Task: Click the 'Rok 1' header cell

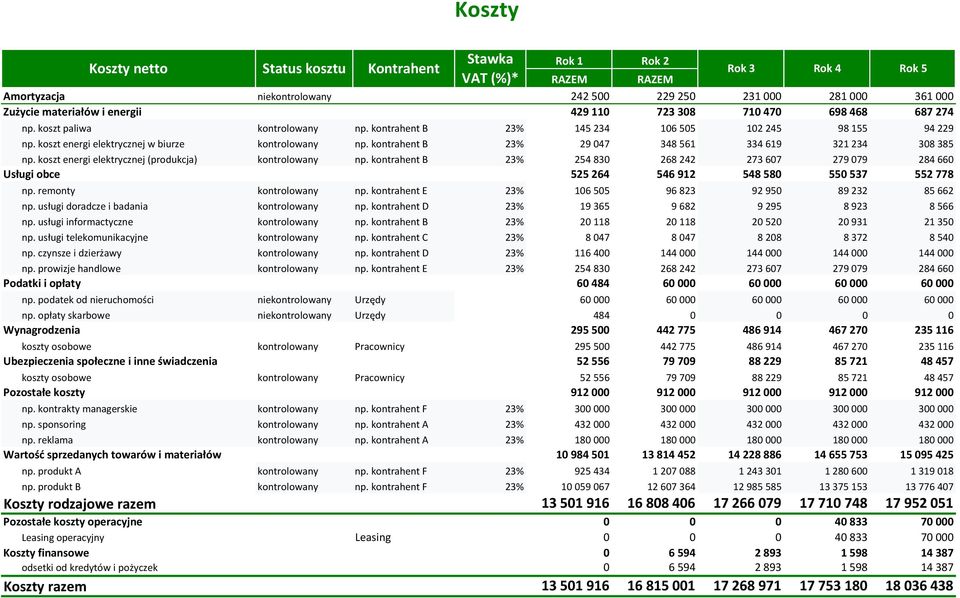Action: 569,61
